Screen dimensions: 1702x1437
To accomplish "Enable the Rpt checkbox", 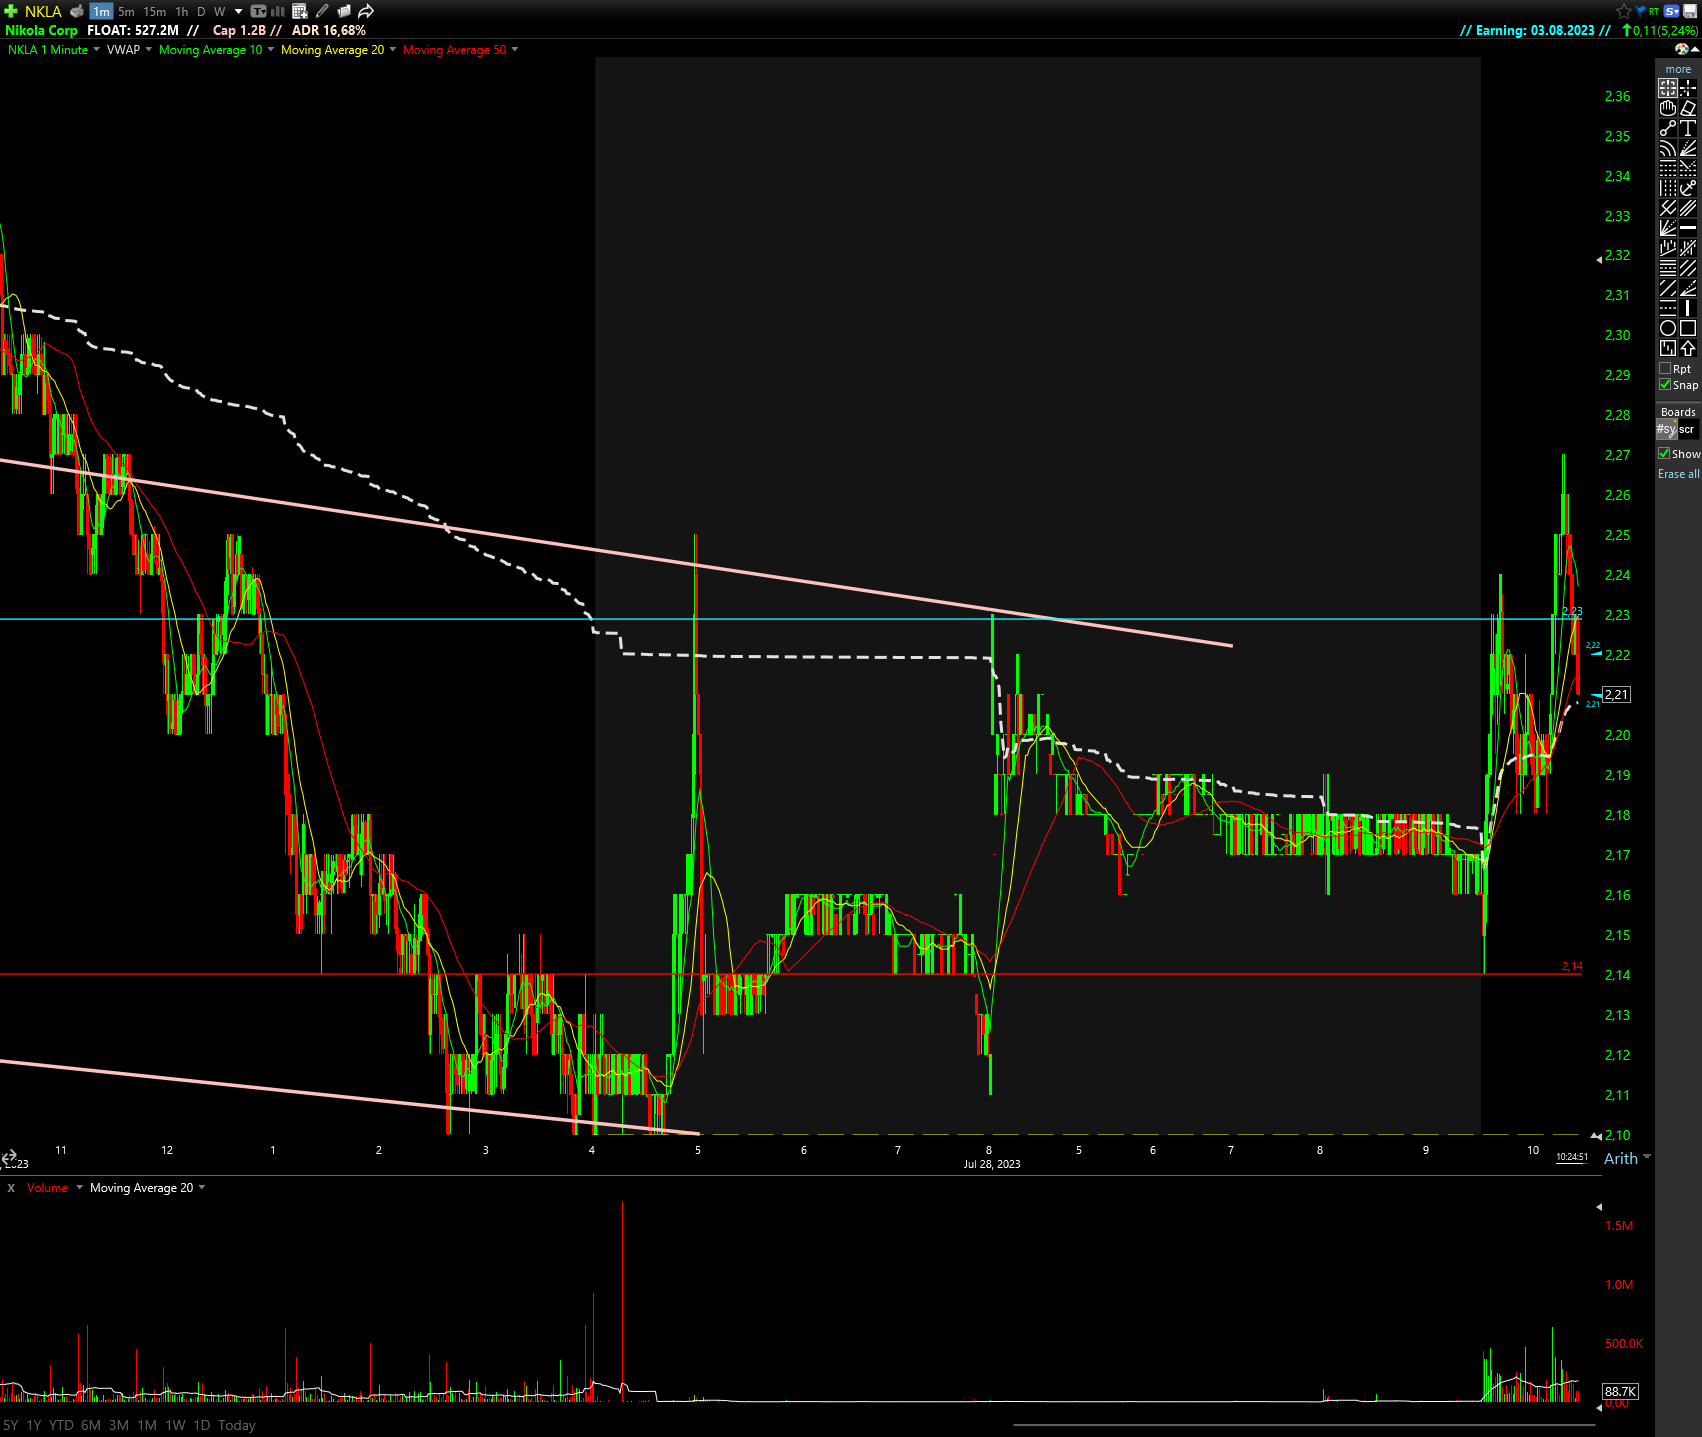I will pos(1665,368).
